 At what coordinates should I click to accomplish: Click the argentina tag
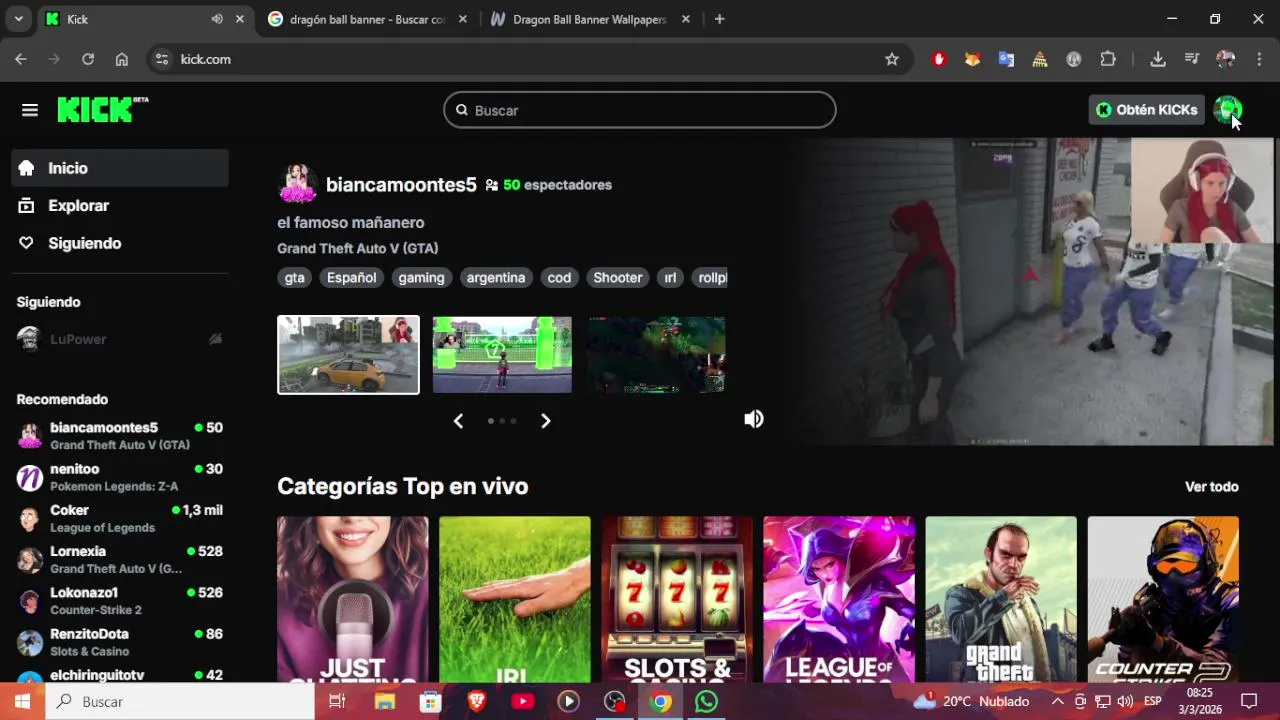pyautogui.click(x=496, y=278)
